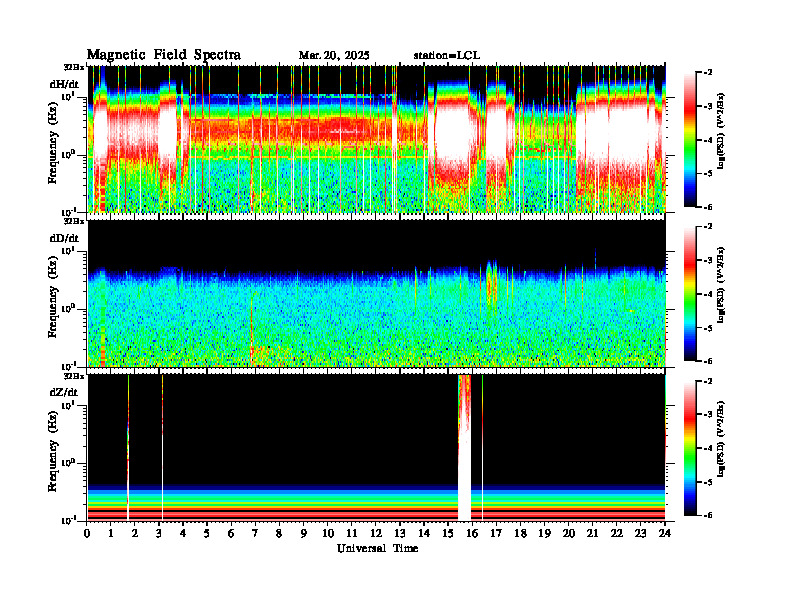Click the hour 21 tick label on the time axis
The image size is (792, 612).
(x=592, y=534)
